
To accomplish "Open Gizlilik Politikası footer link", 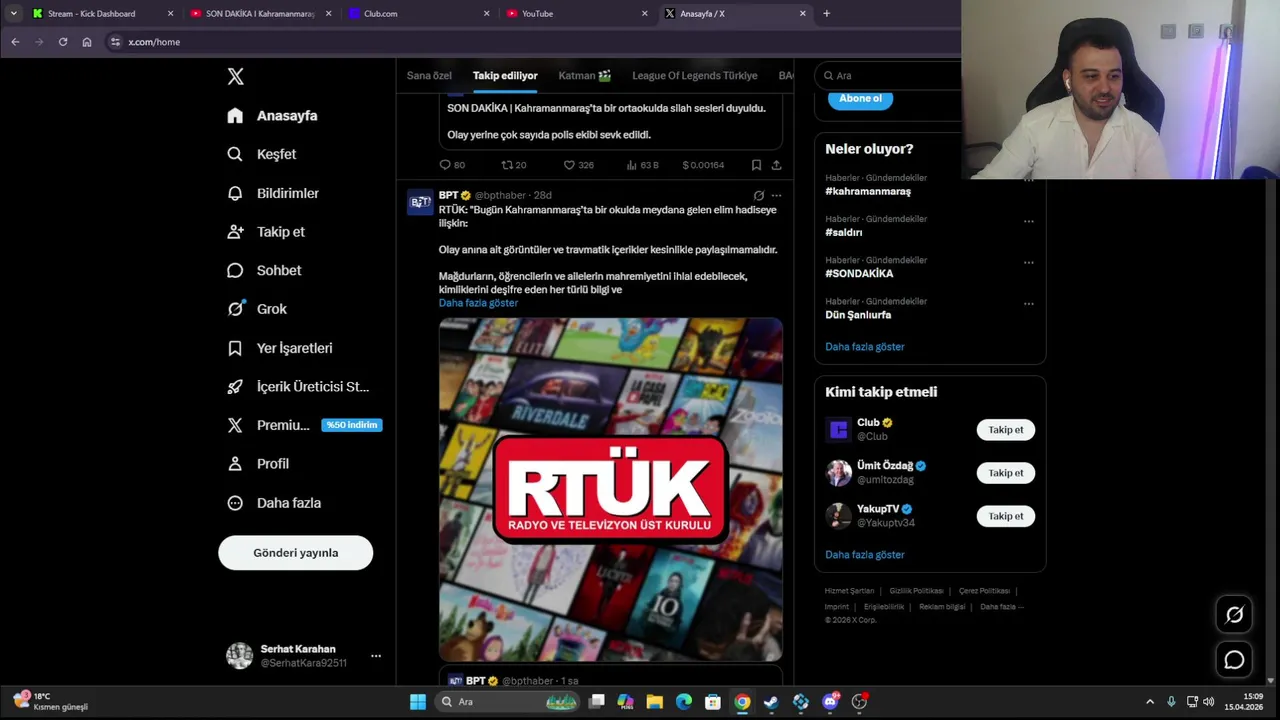I will [x=916, y=591].
